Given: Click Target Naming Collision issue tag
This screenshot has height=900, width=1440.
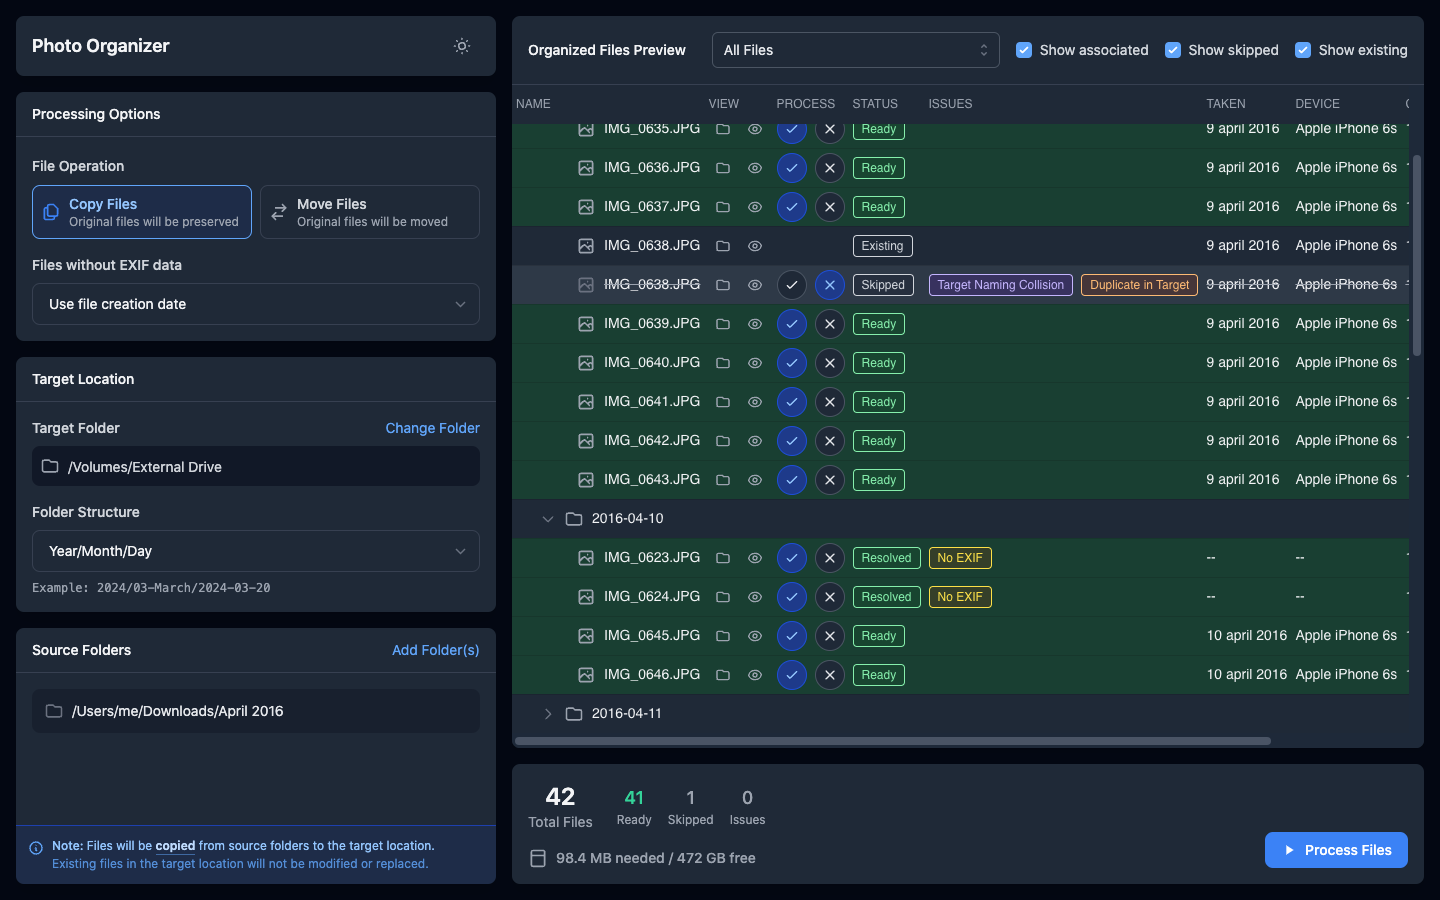Looking at the screenshot, I should pos(1001,285).
